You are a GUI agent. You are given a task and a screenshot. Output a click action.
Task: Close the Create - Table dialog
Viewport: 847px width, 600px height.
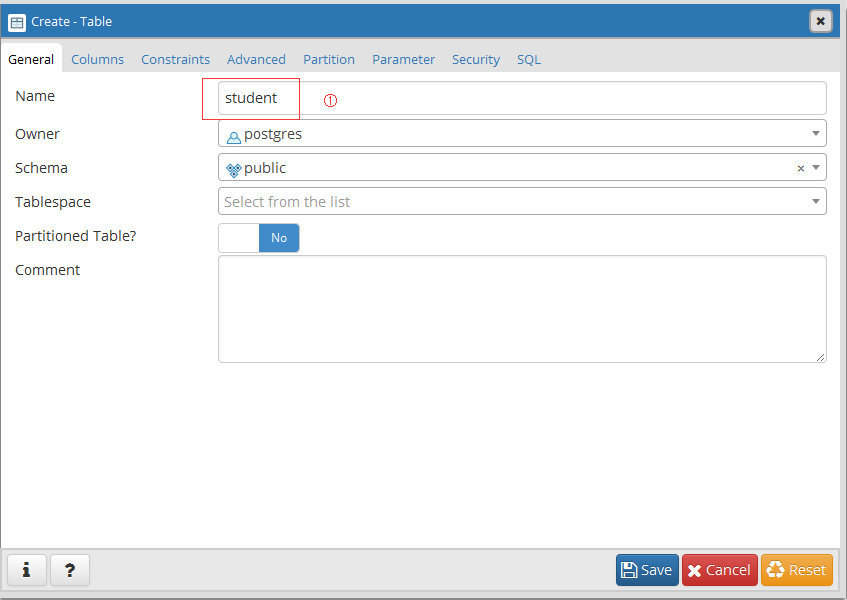tap(821, 22)
